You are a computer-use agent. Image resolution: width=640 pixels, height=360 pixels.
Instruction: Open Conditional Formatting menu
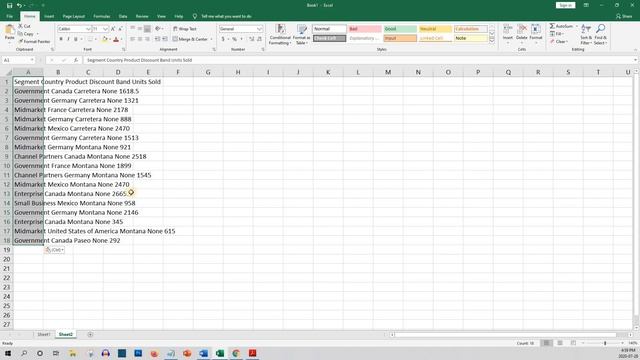(x=280, y=34)
